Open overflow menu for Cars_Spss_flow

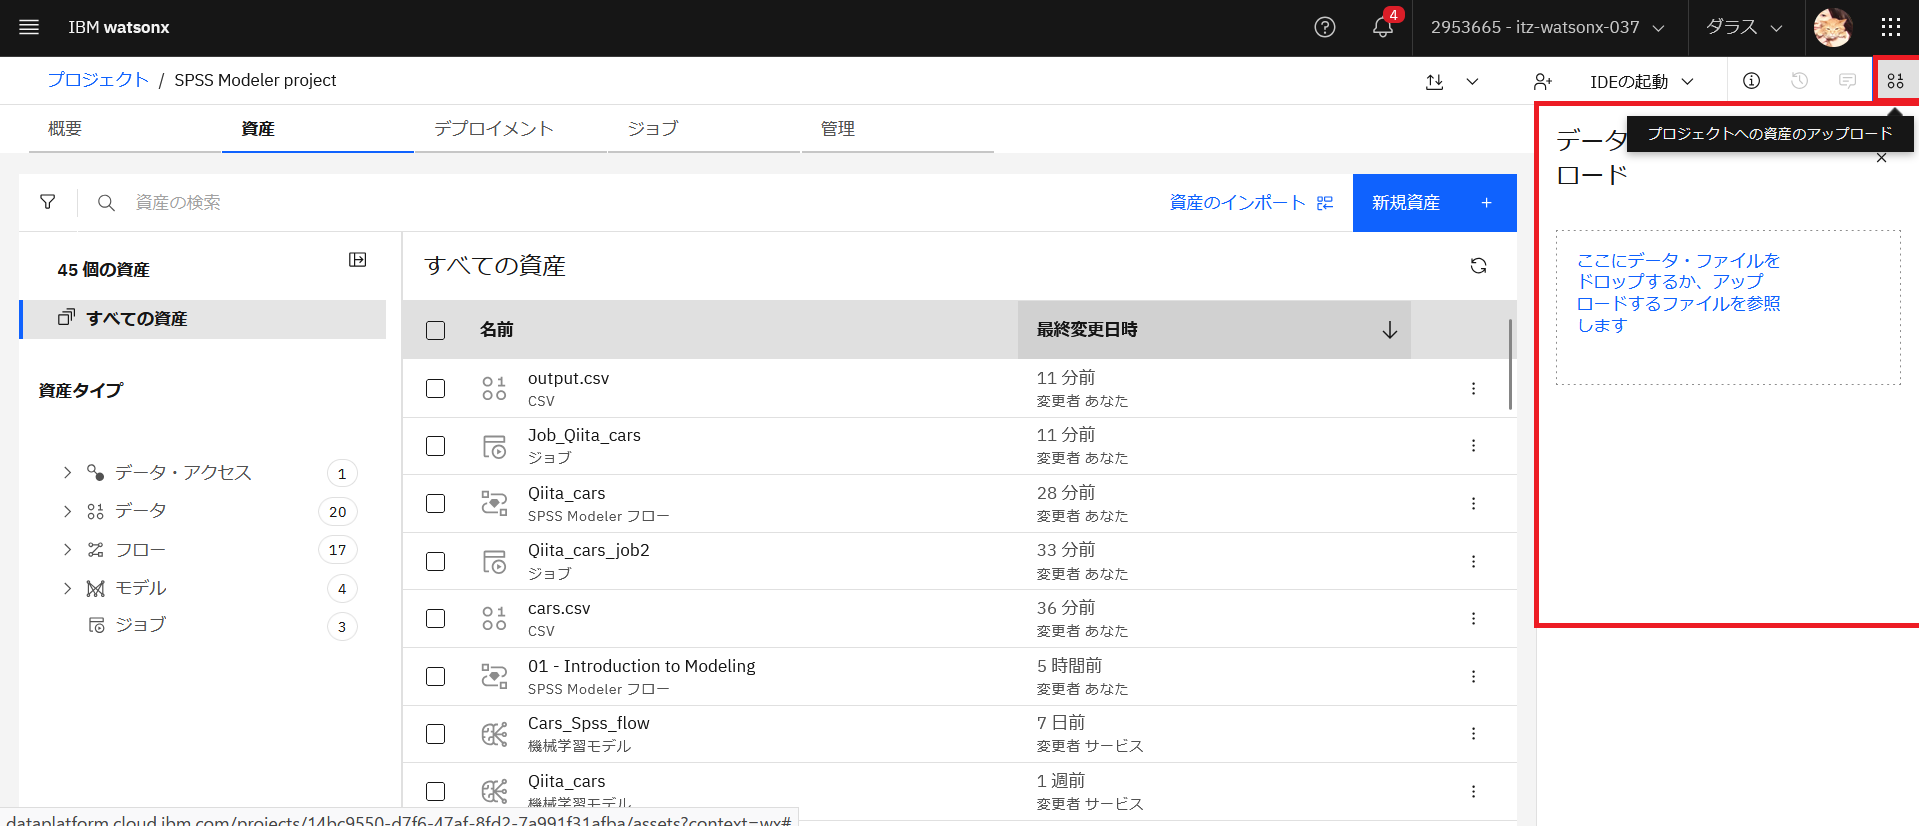(1473, 733)
